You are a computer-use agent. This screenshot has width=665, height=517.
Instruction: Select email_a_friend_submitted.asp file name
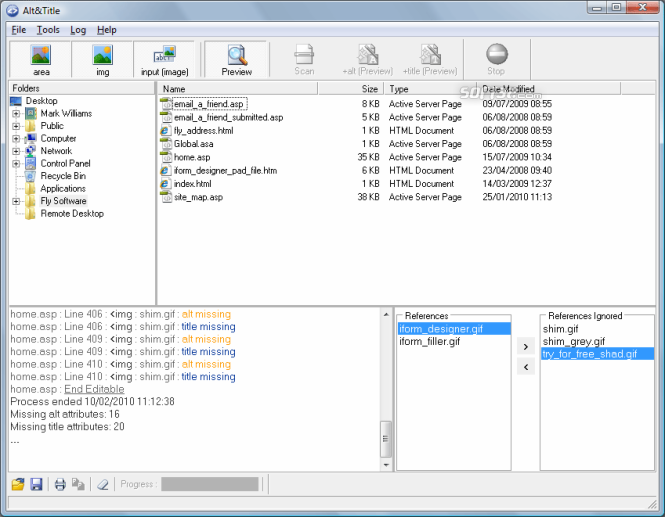[x=229, y=117]
